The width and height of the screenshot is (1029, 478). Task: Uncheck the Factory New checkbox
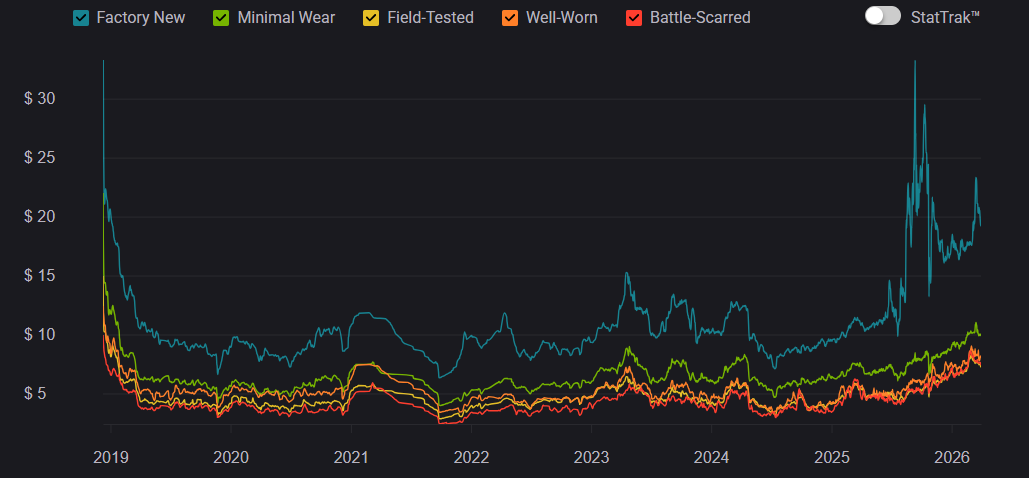(82, 18)
